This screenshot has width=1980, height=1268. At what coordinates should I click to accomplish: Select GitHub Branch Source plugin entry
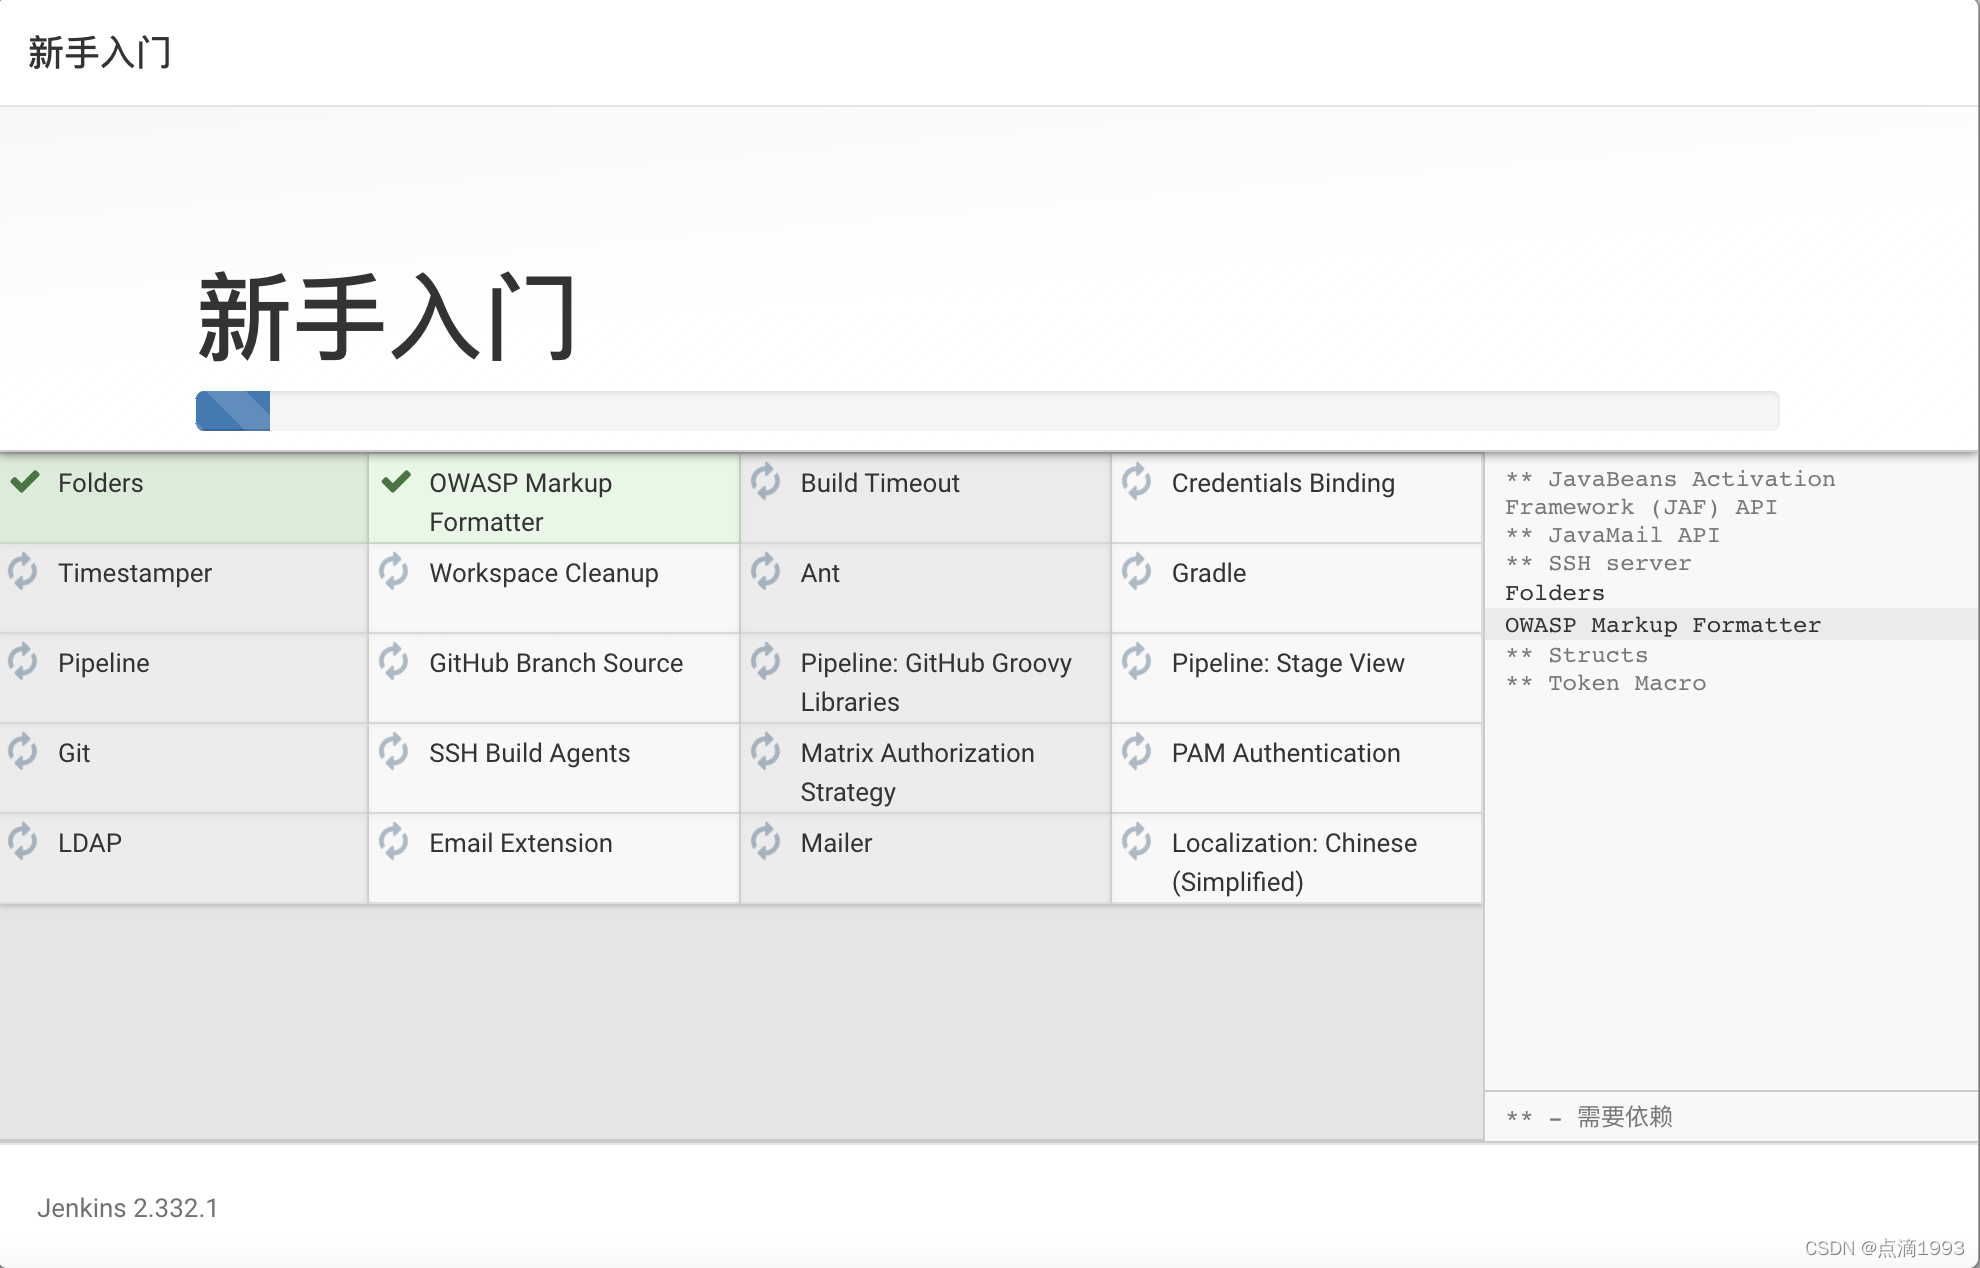coord(555,663)
